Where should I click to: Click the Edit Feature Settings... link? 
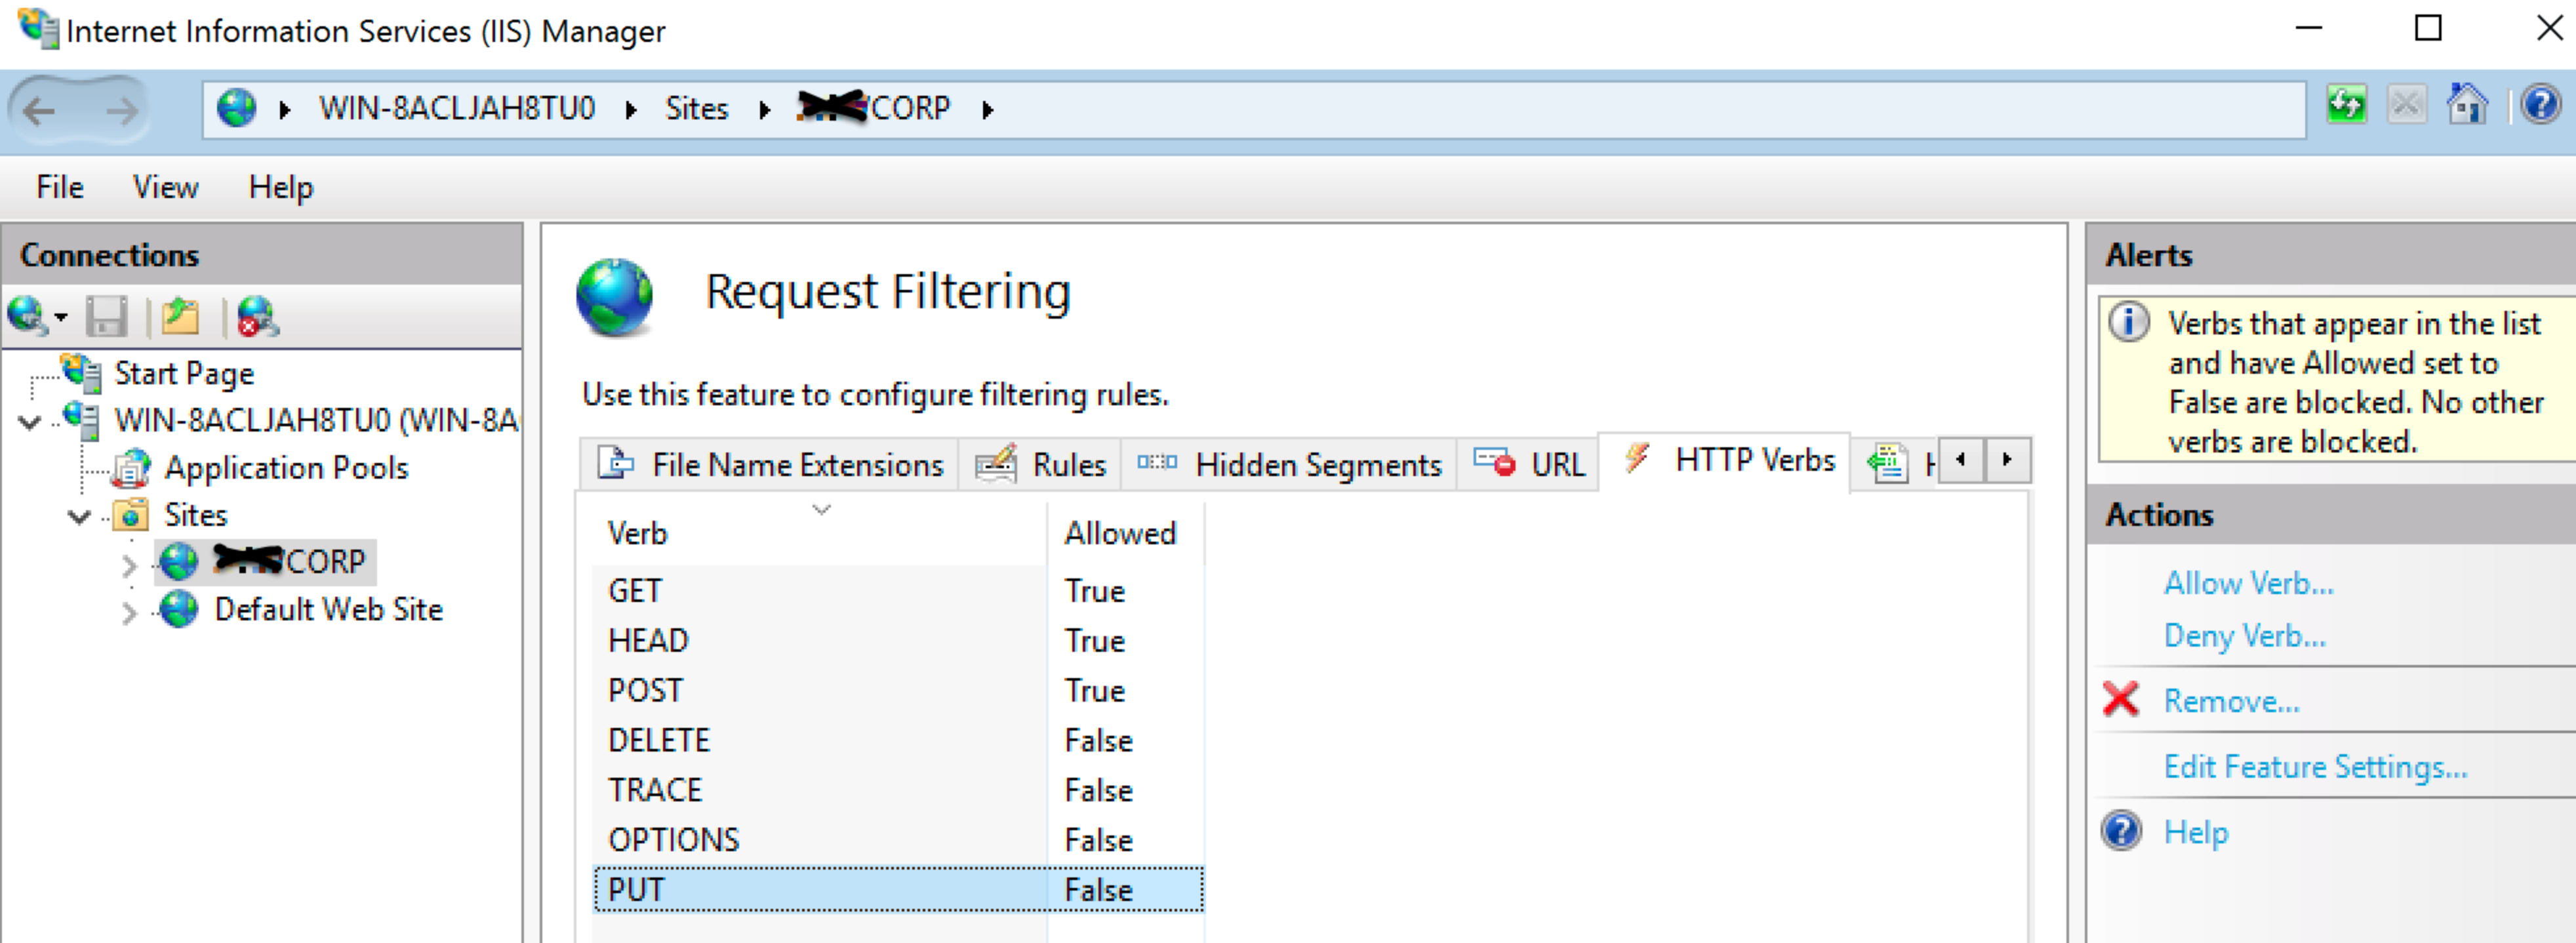point(2315,767)
